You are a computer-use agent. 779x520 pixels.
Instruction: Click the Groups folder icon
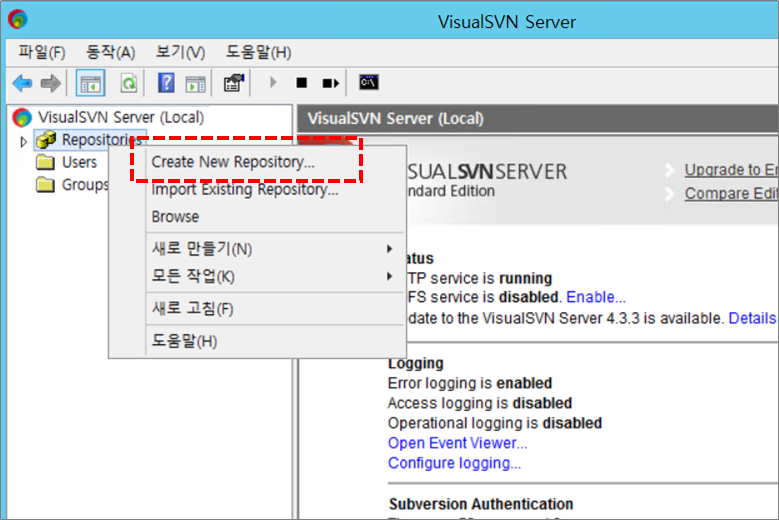pyautogui.click(x=45, y=185)
